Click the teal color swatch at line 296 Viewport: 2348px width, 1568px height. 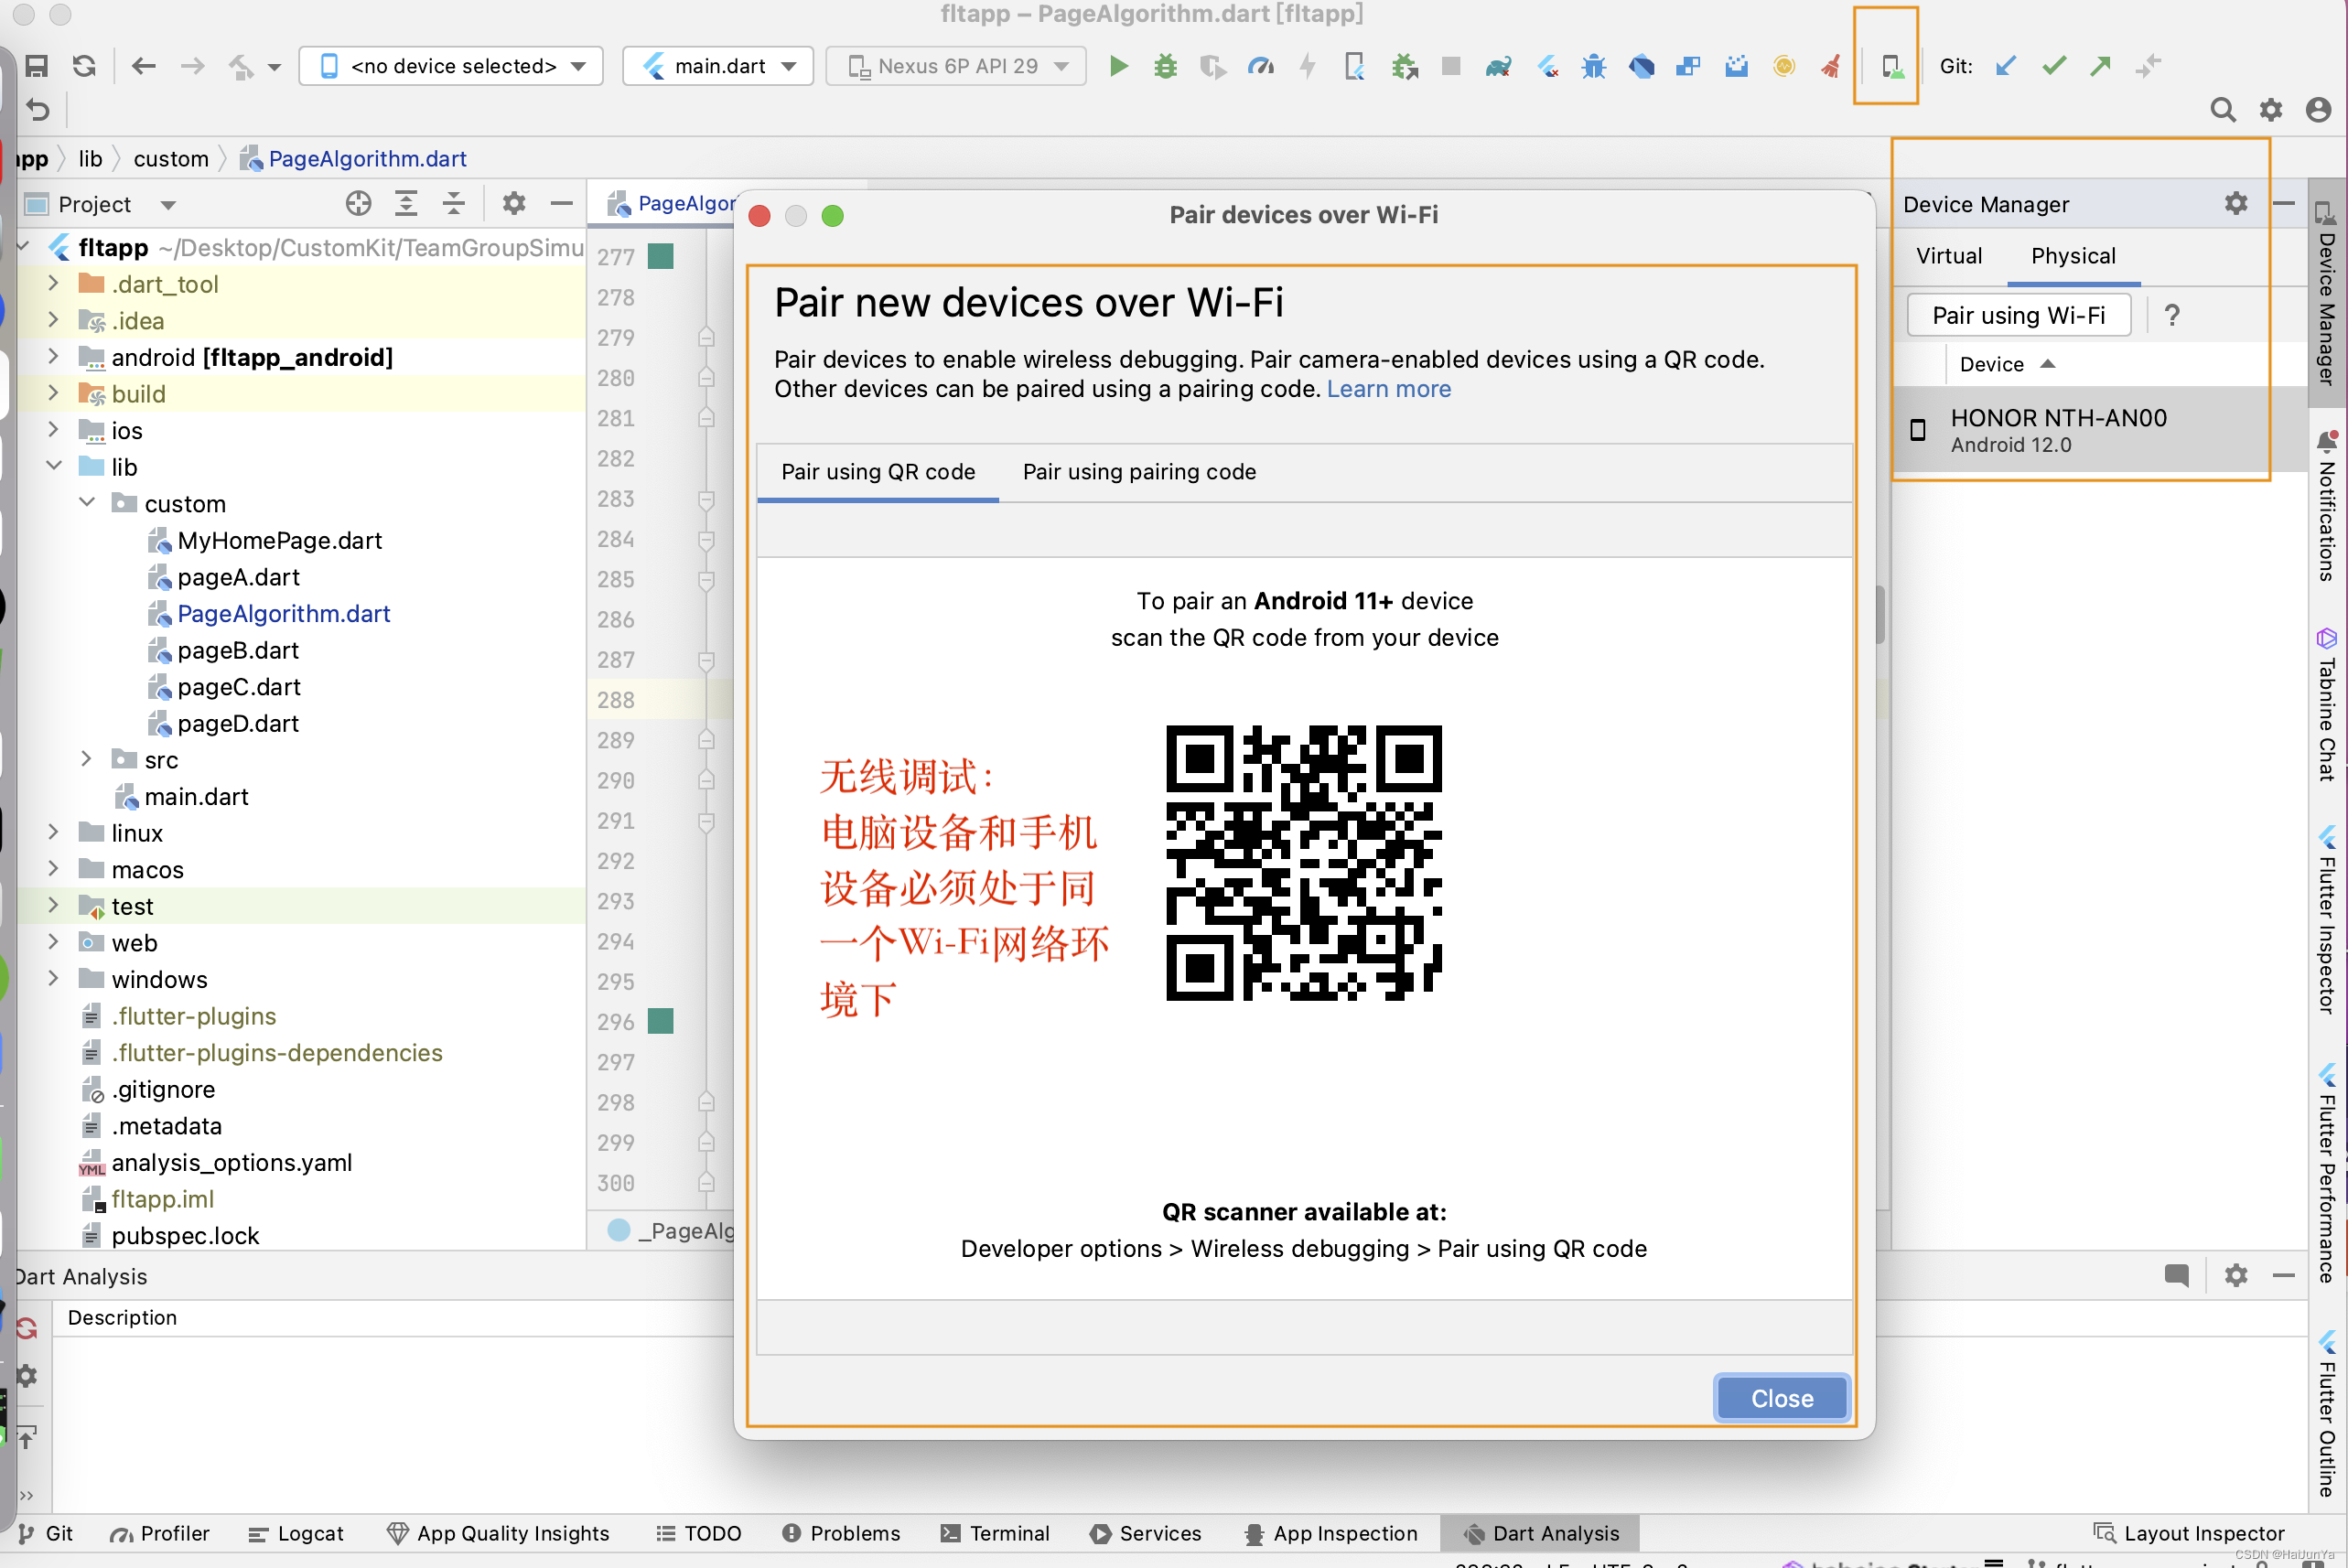(x=660, y=1021)
